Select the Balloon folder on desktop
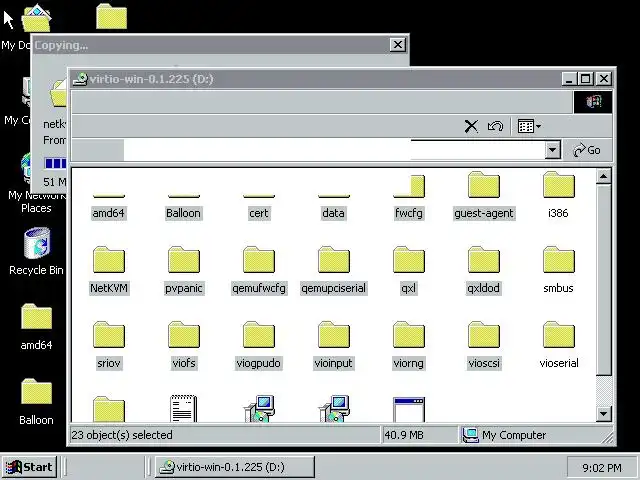 36,402
